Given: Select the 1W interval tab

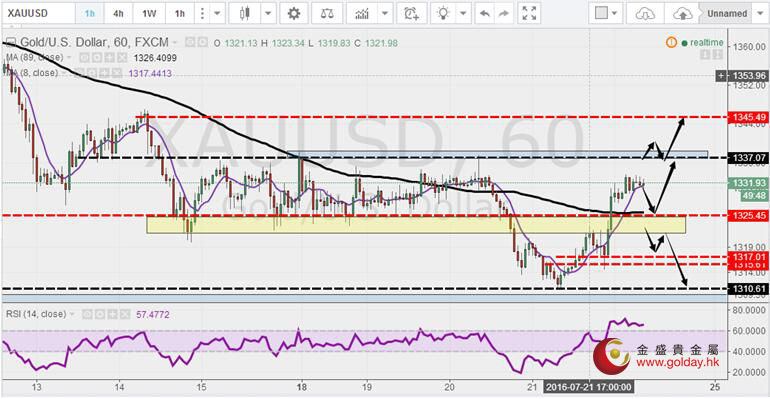Looking at the screenshot, I should pyautogui.click(x=149, y=13).
